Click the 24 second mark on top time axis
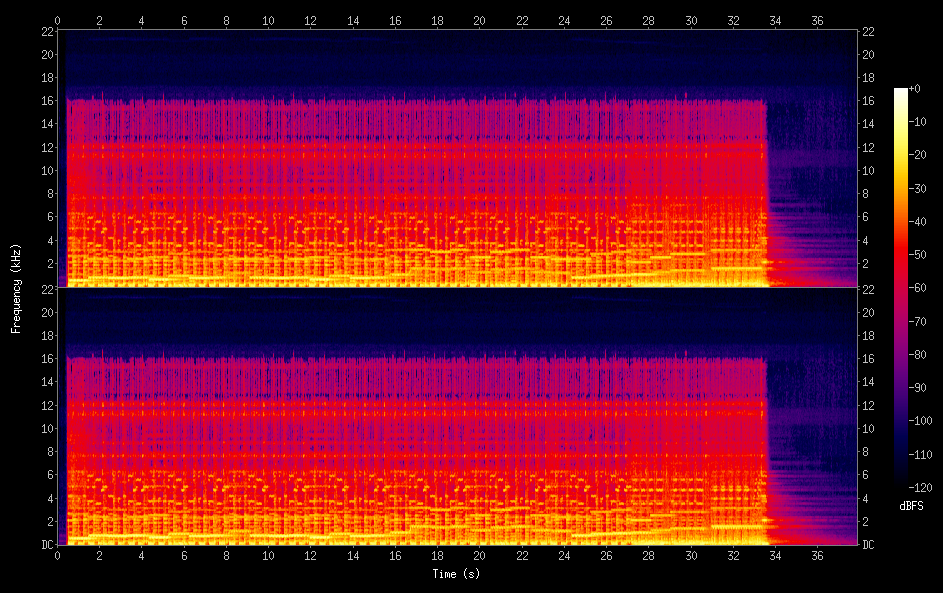The image size is (943, 593). [x=564, y=19]
